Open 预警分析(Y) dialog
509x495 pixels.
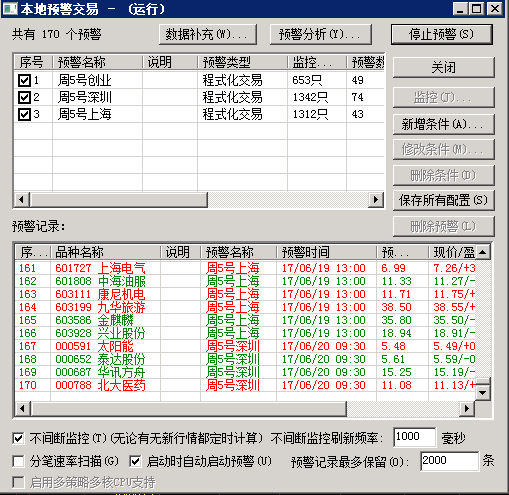(x=321, y=34)
